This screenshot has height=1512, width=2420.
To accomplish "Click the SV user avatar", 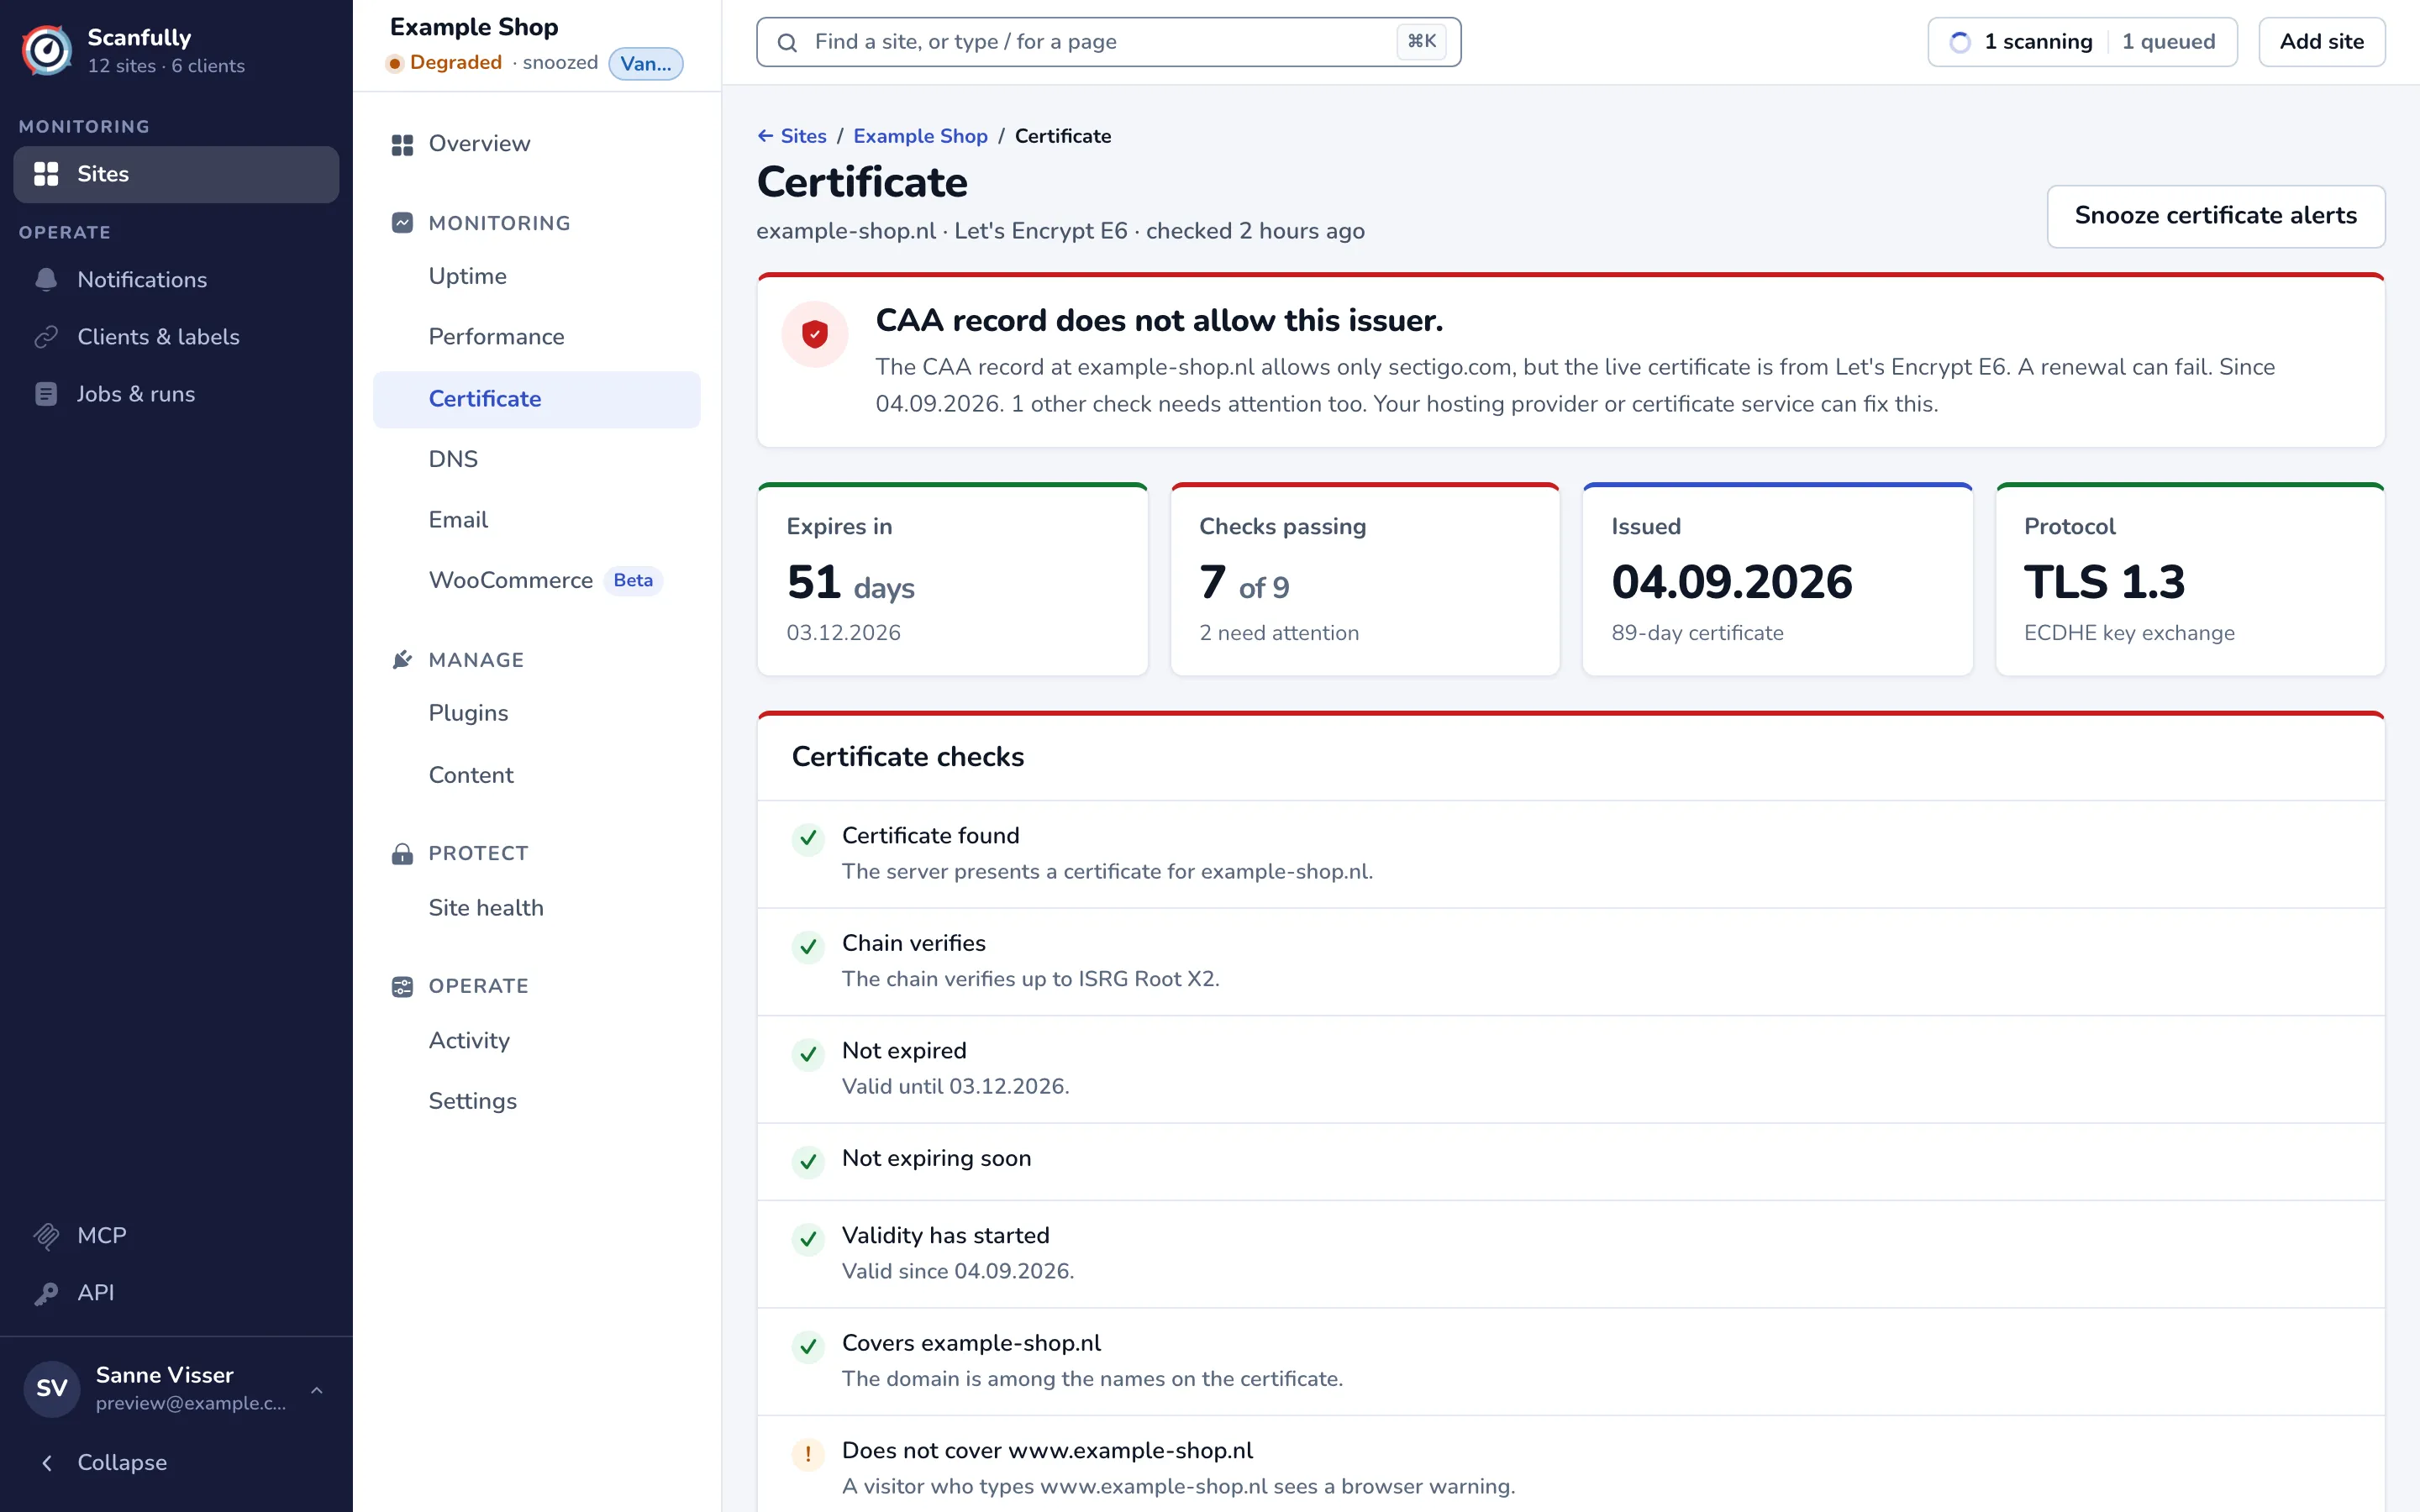I will click(x=52, y=1388).
